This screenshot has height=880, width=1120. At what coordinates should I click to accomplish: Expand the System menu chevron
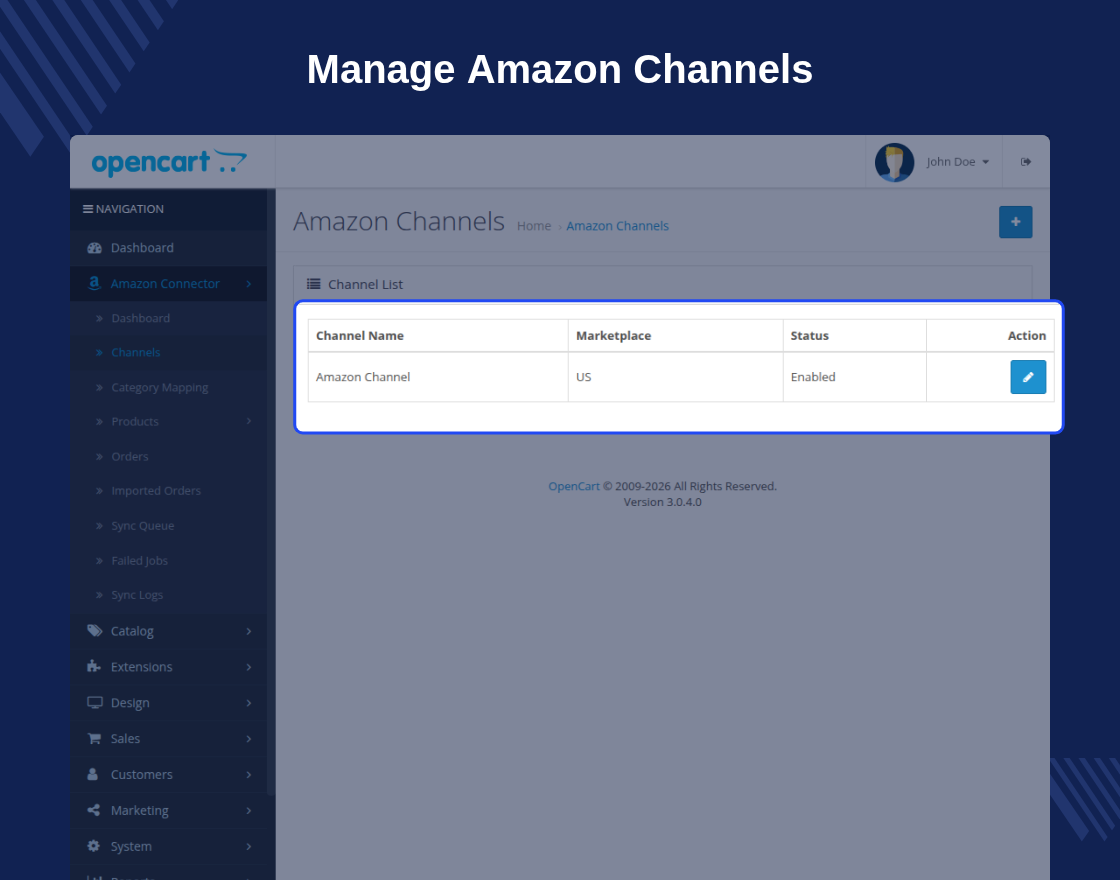(249, 846)
